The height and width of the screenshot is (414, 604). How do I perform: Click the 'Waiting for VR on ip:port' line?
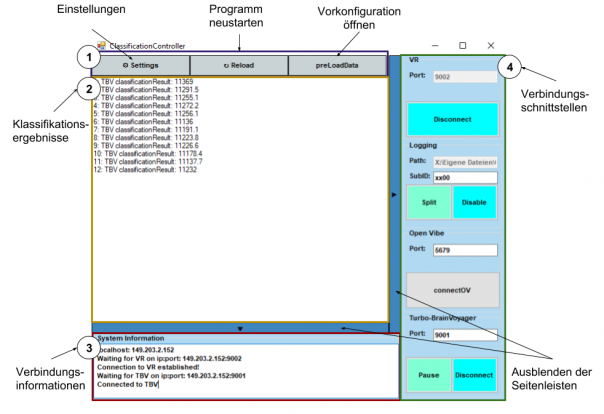(x=169, y=359)
